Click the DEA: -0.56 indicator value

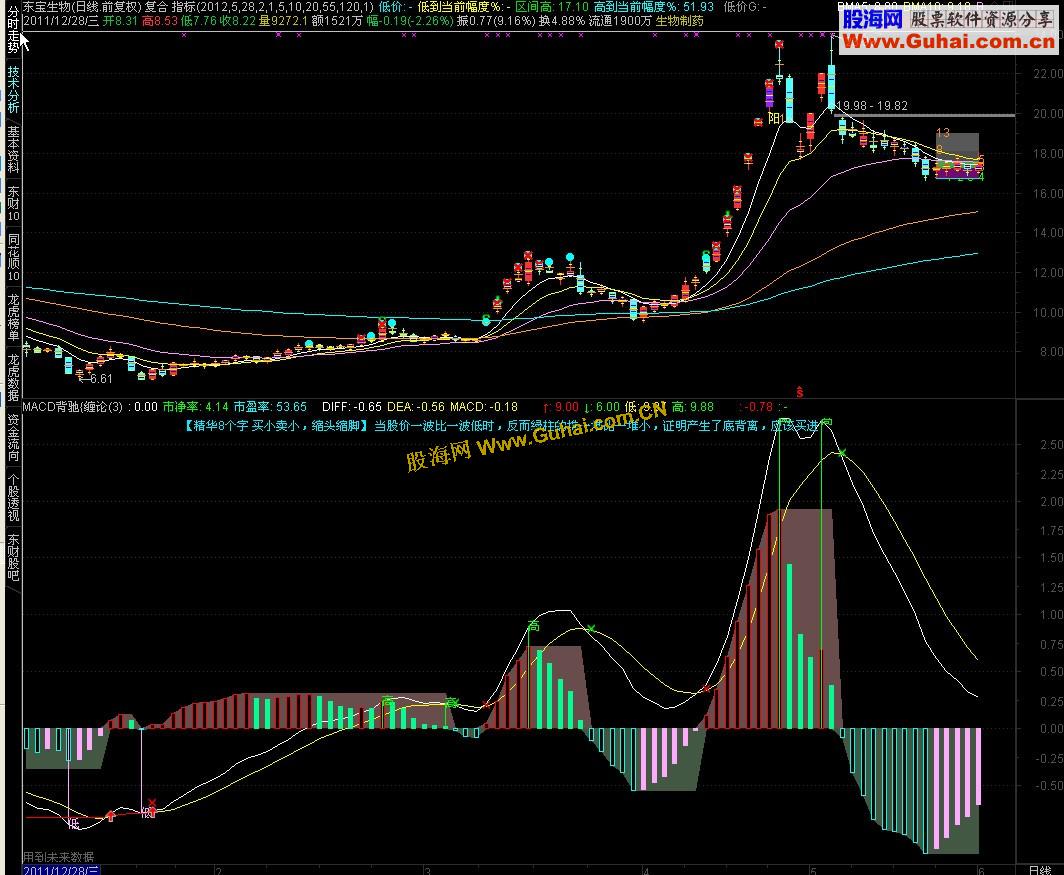click(417, 407)
